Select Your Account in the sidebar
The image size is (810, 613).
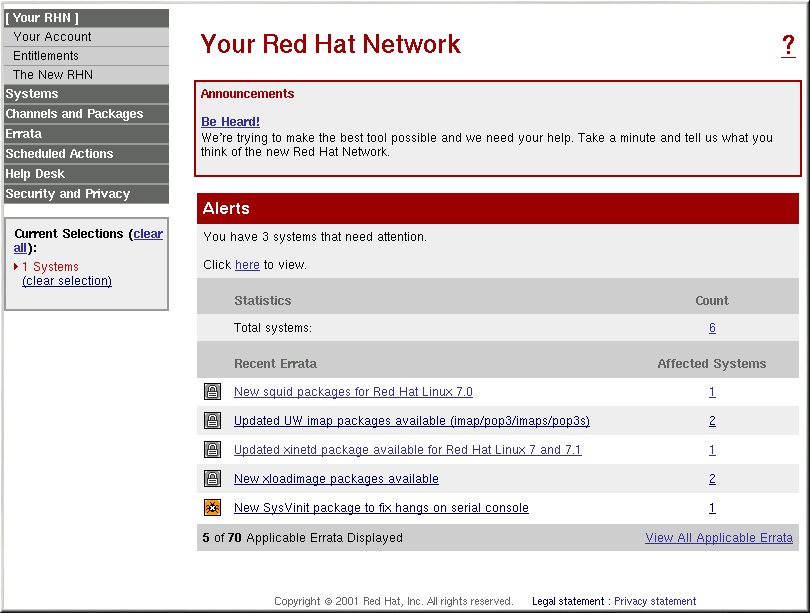coord(52,37)
